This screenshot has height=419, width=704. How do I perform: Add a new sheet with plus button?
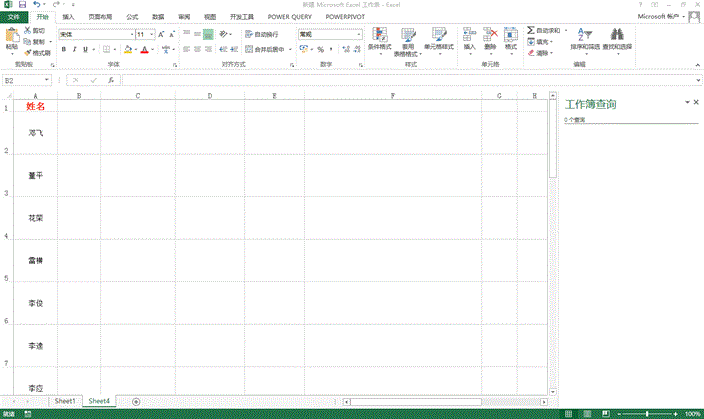point(136,401)
